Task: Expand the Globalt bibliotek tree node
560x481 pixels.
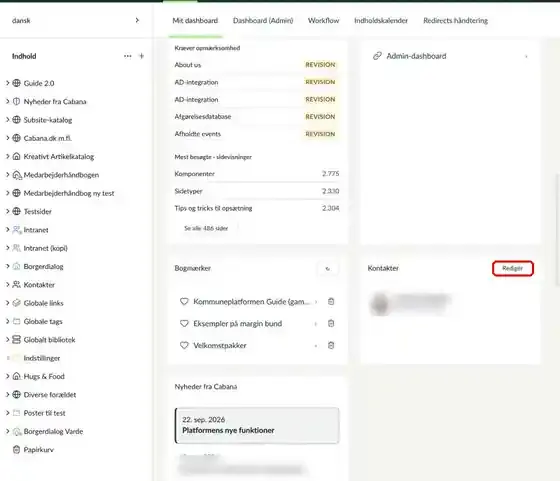Action: [x=7, y=340]
